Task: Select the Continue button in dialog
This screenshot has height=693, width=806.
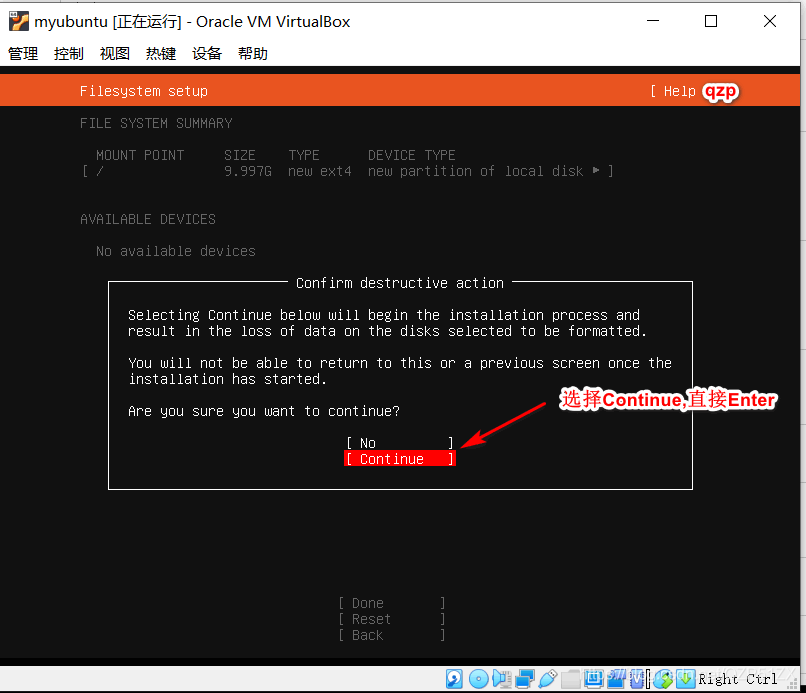Action: (399, 459)
